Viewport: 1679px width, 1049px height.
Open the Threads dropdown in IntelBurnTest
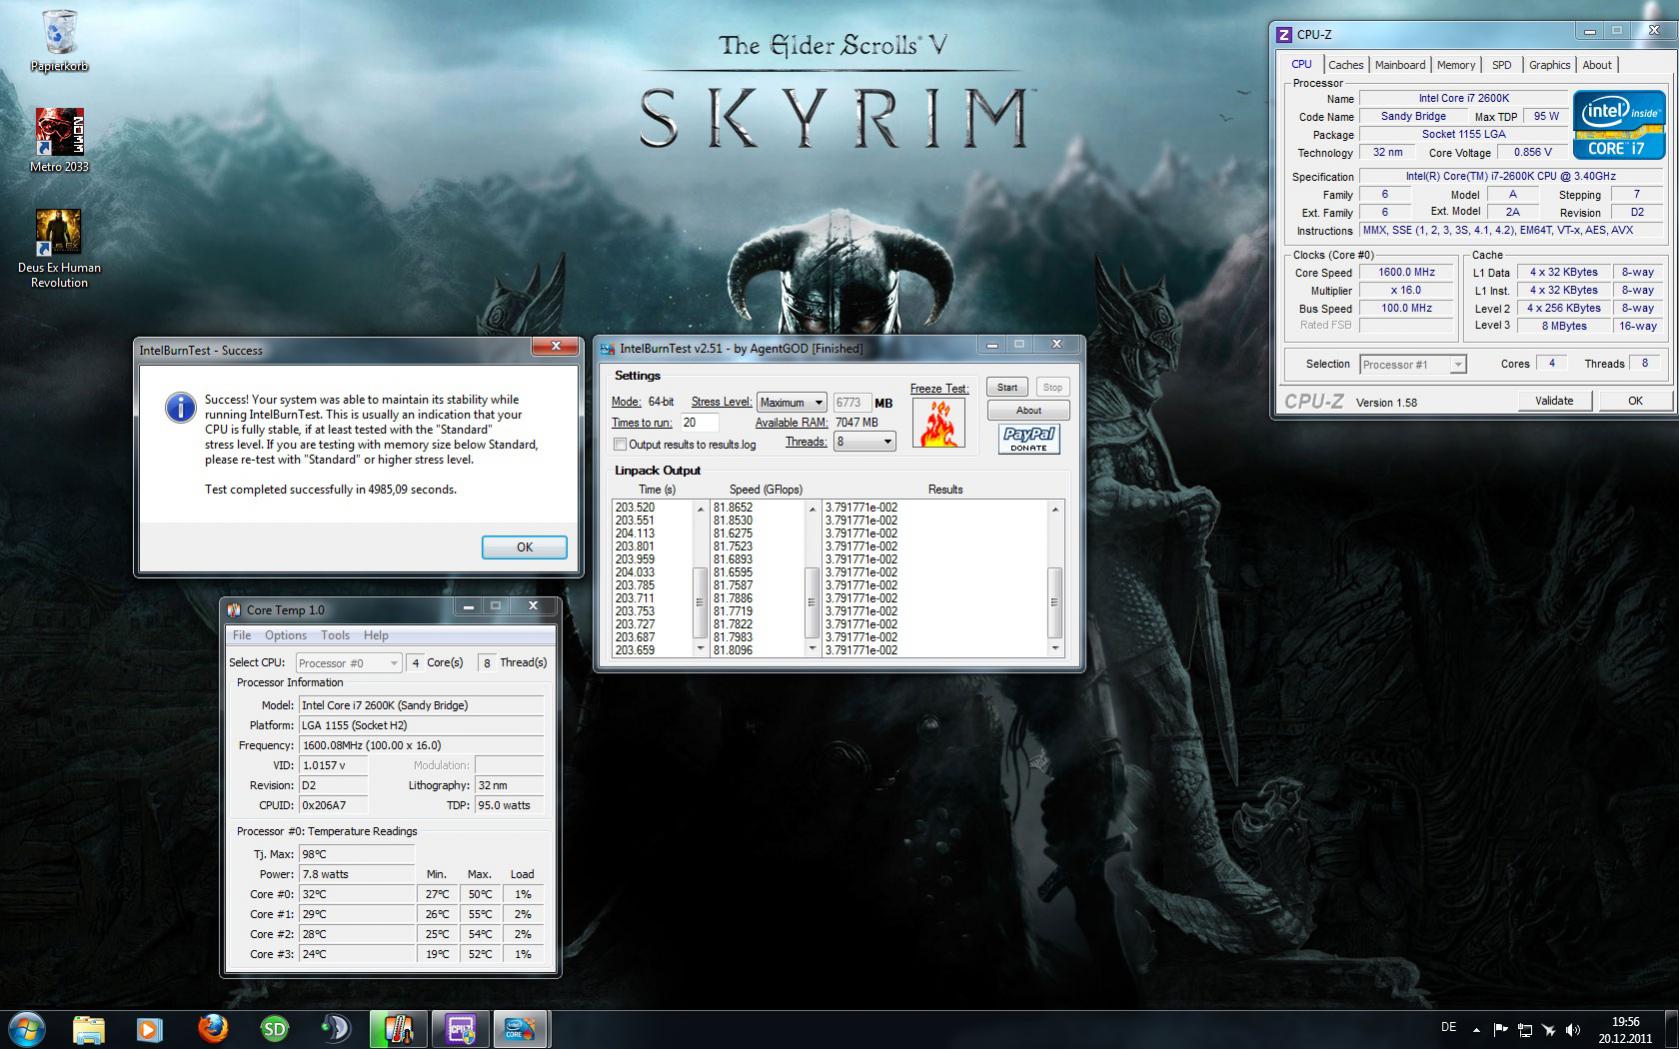point(864,441)
